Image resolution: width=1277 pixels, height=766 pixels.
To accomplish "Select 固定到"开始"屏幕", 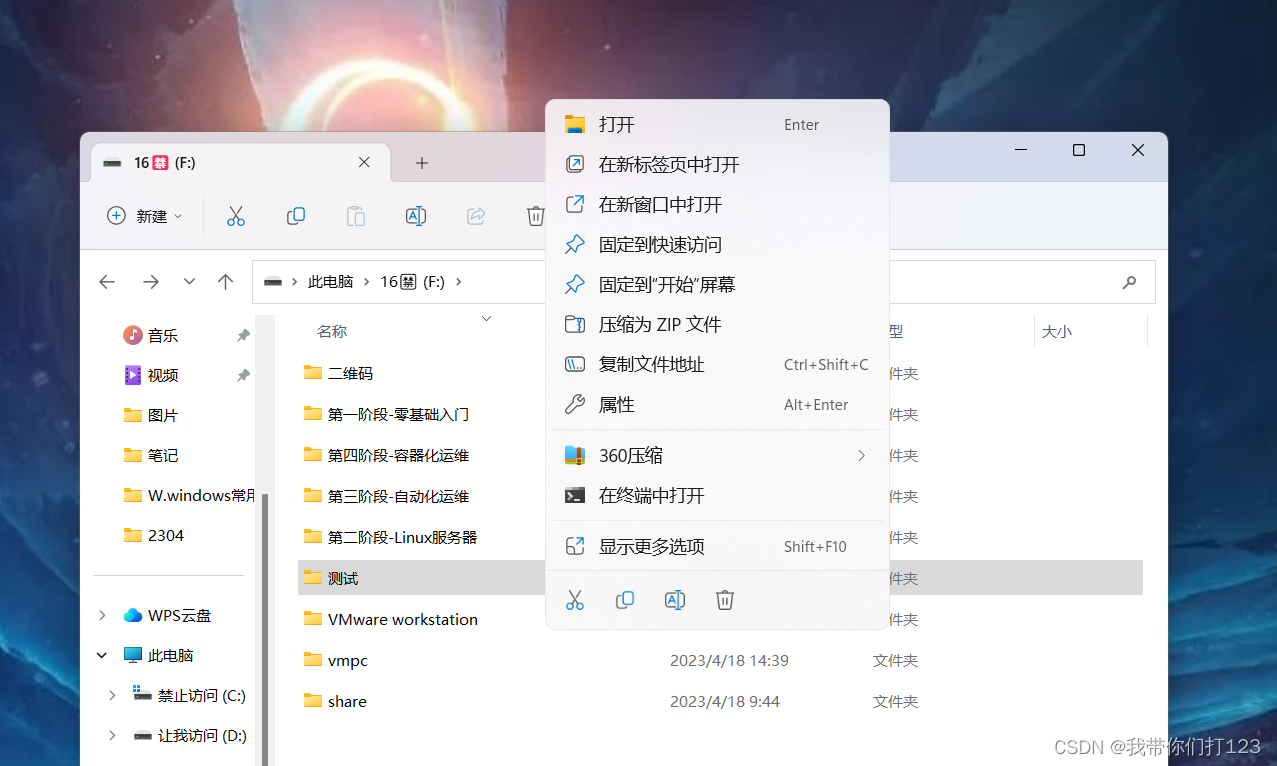I will 717,284.
